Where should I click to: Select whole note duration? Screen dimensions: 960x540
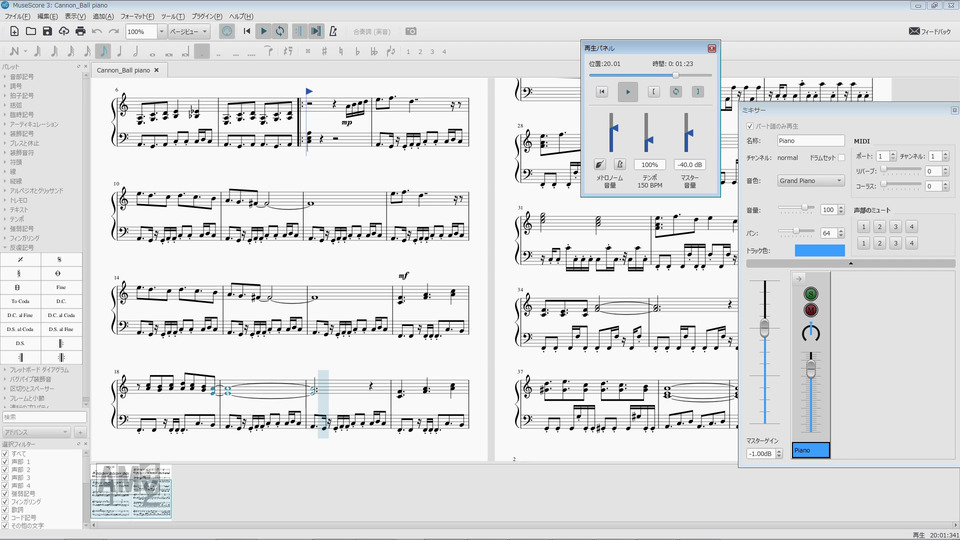point(152,53)
